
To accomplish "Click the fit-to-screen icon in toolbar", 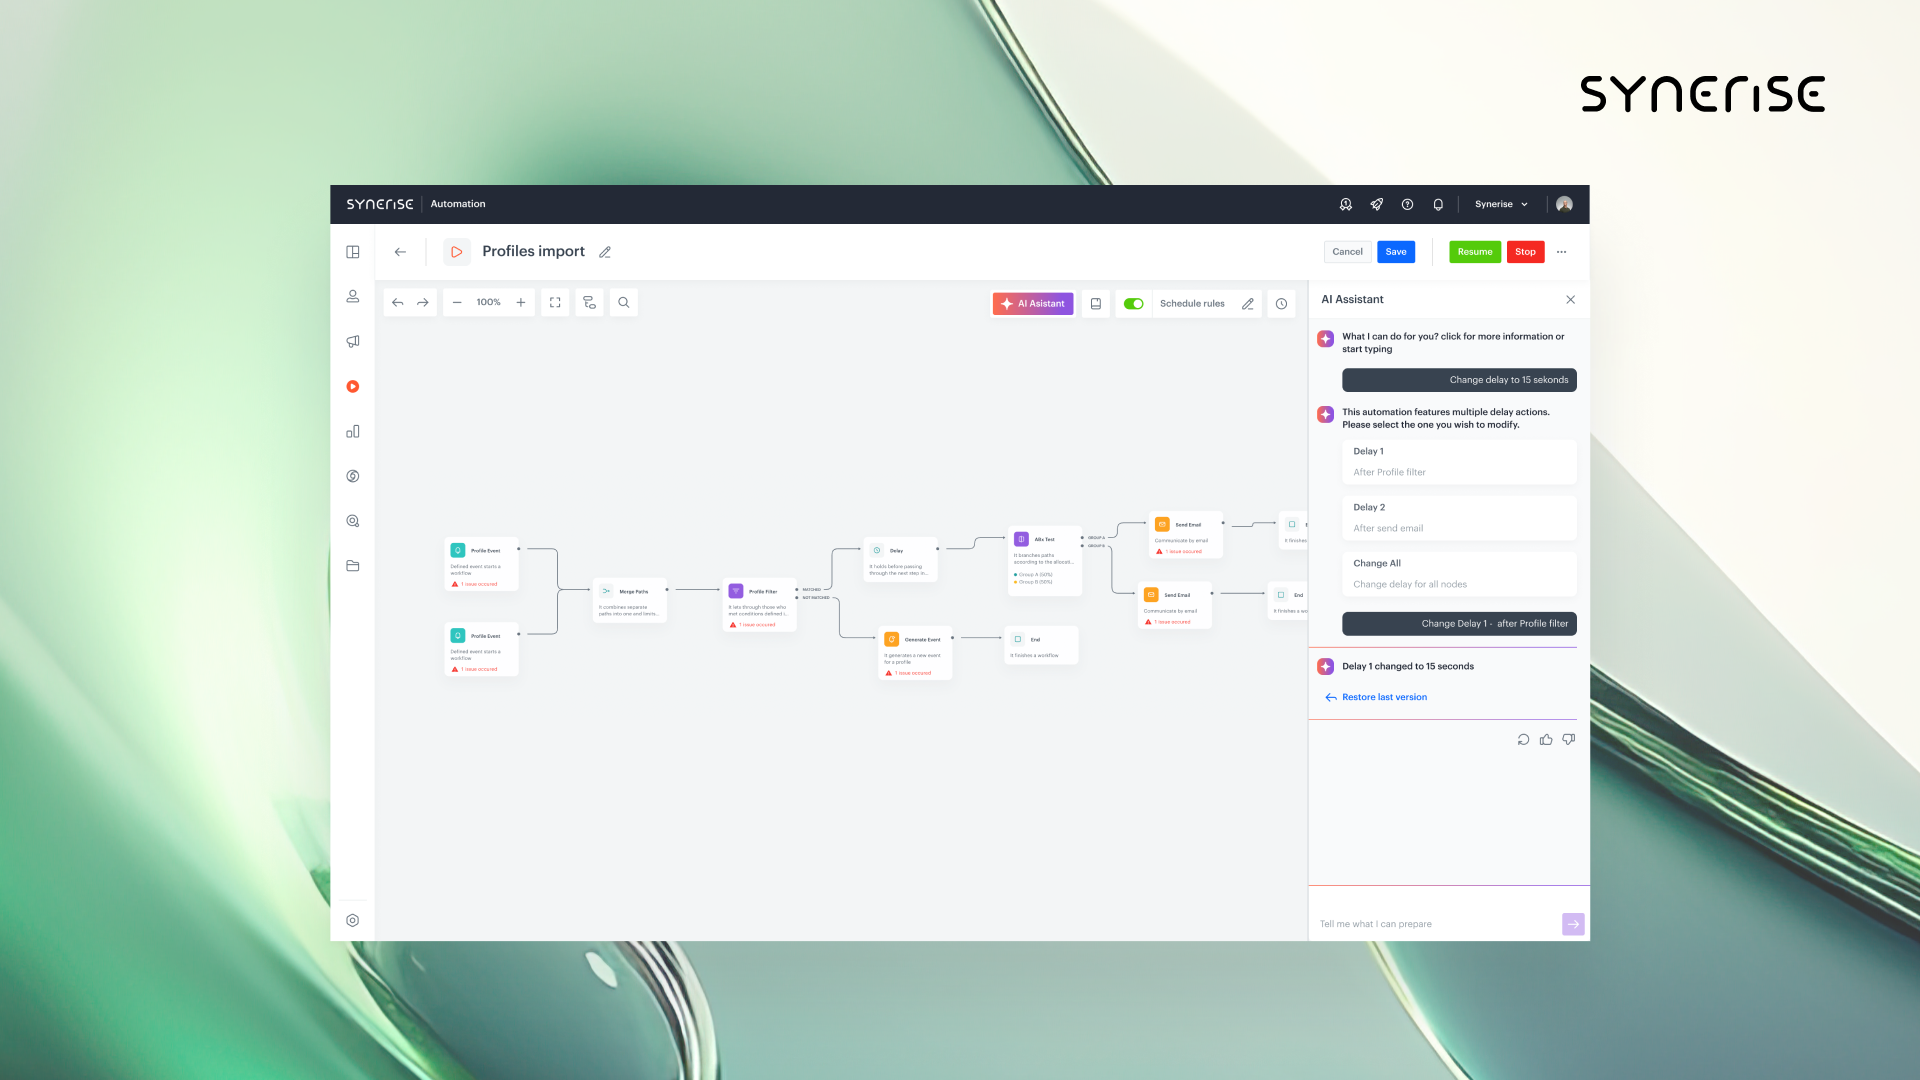I will coord(555,303).
